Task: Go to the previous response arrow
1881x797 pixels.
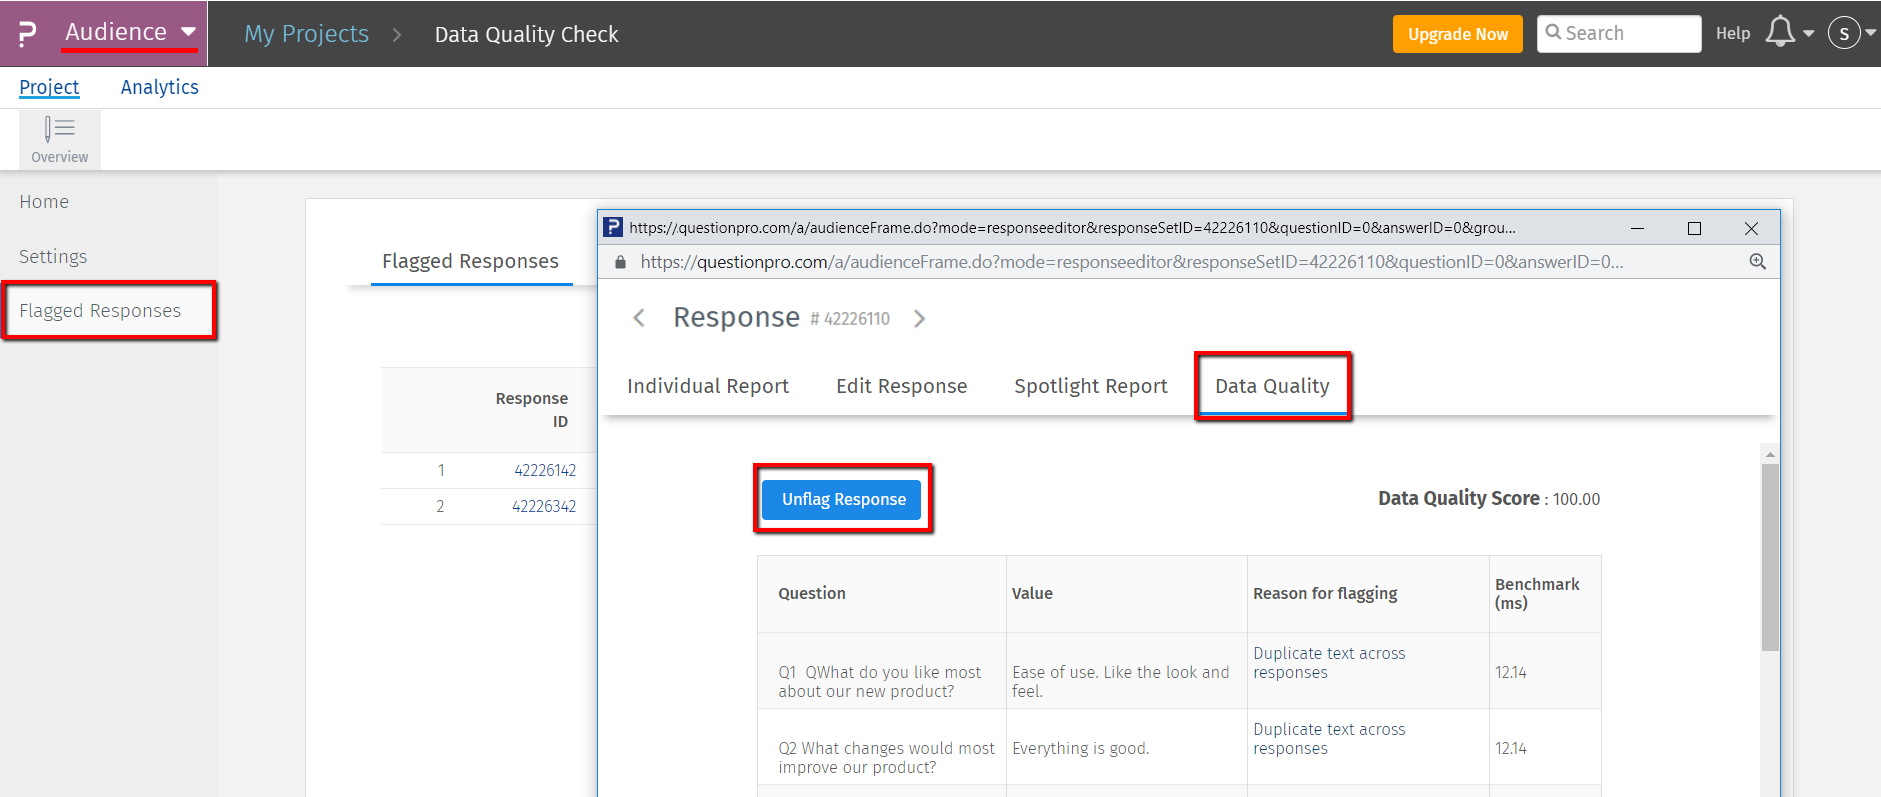Action: (639, 318)
